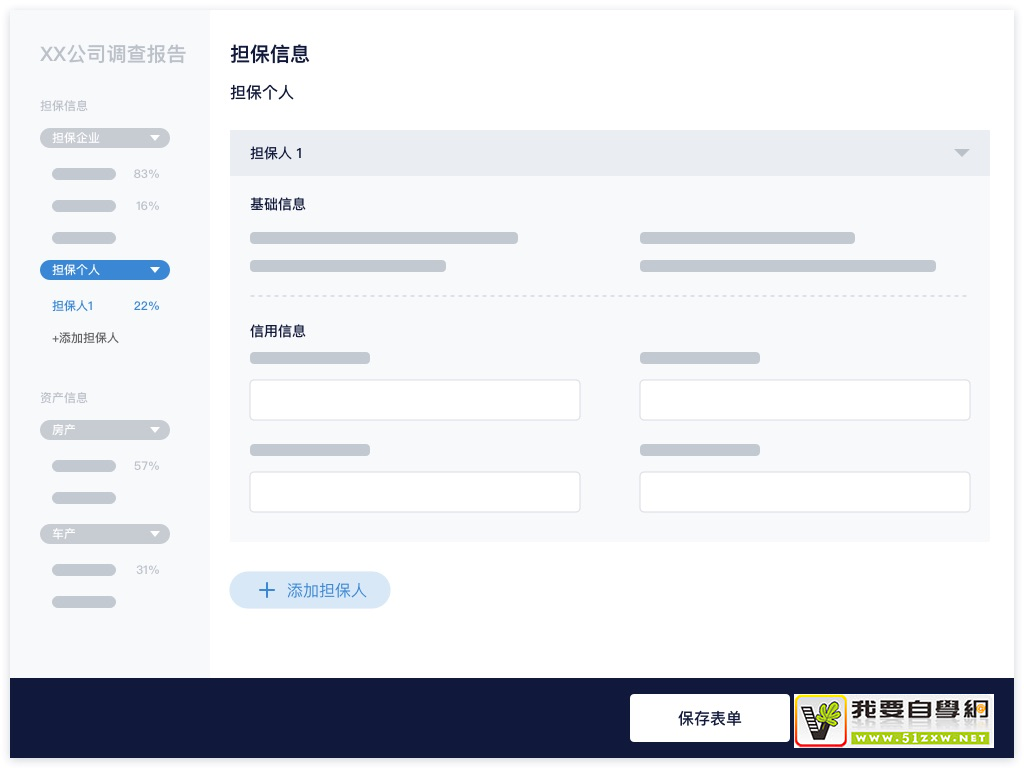Click the 担保信息 heading in sidebar
1024x768 pixels.
click(63, 106)
